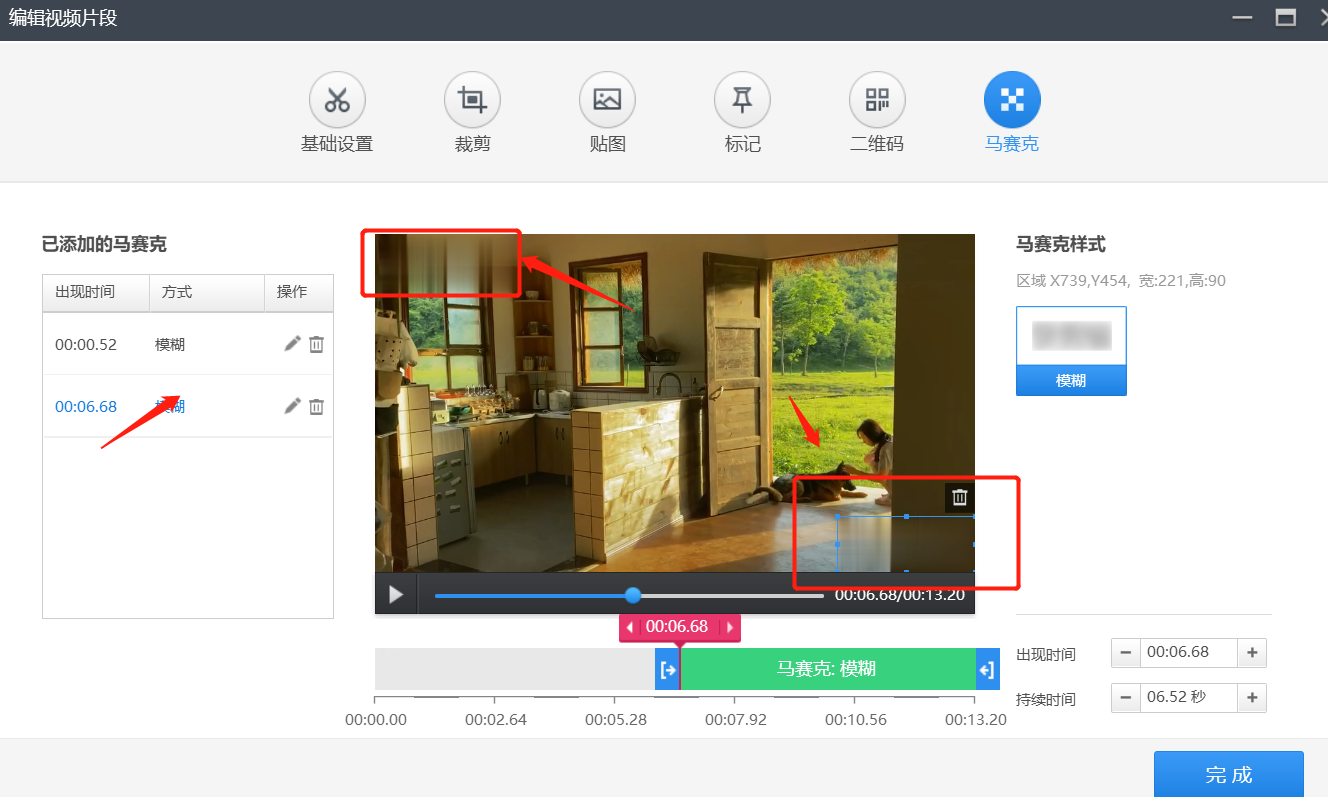Open the 贴图 image sticker tool
Screen dimensions: 1328x797
click(x=607, y=101)
